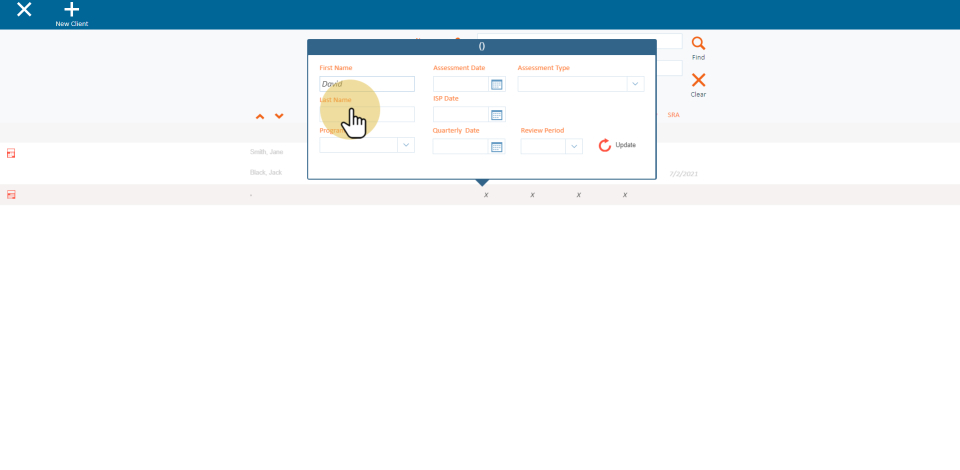Click the Find magnifying glass icon
This screenshot has height=470, width=960.
pos(698,44)
